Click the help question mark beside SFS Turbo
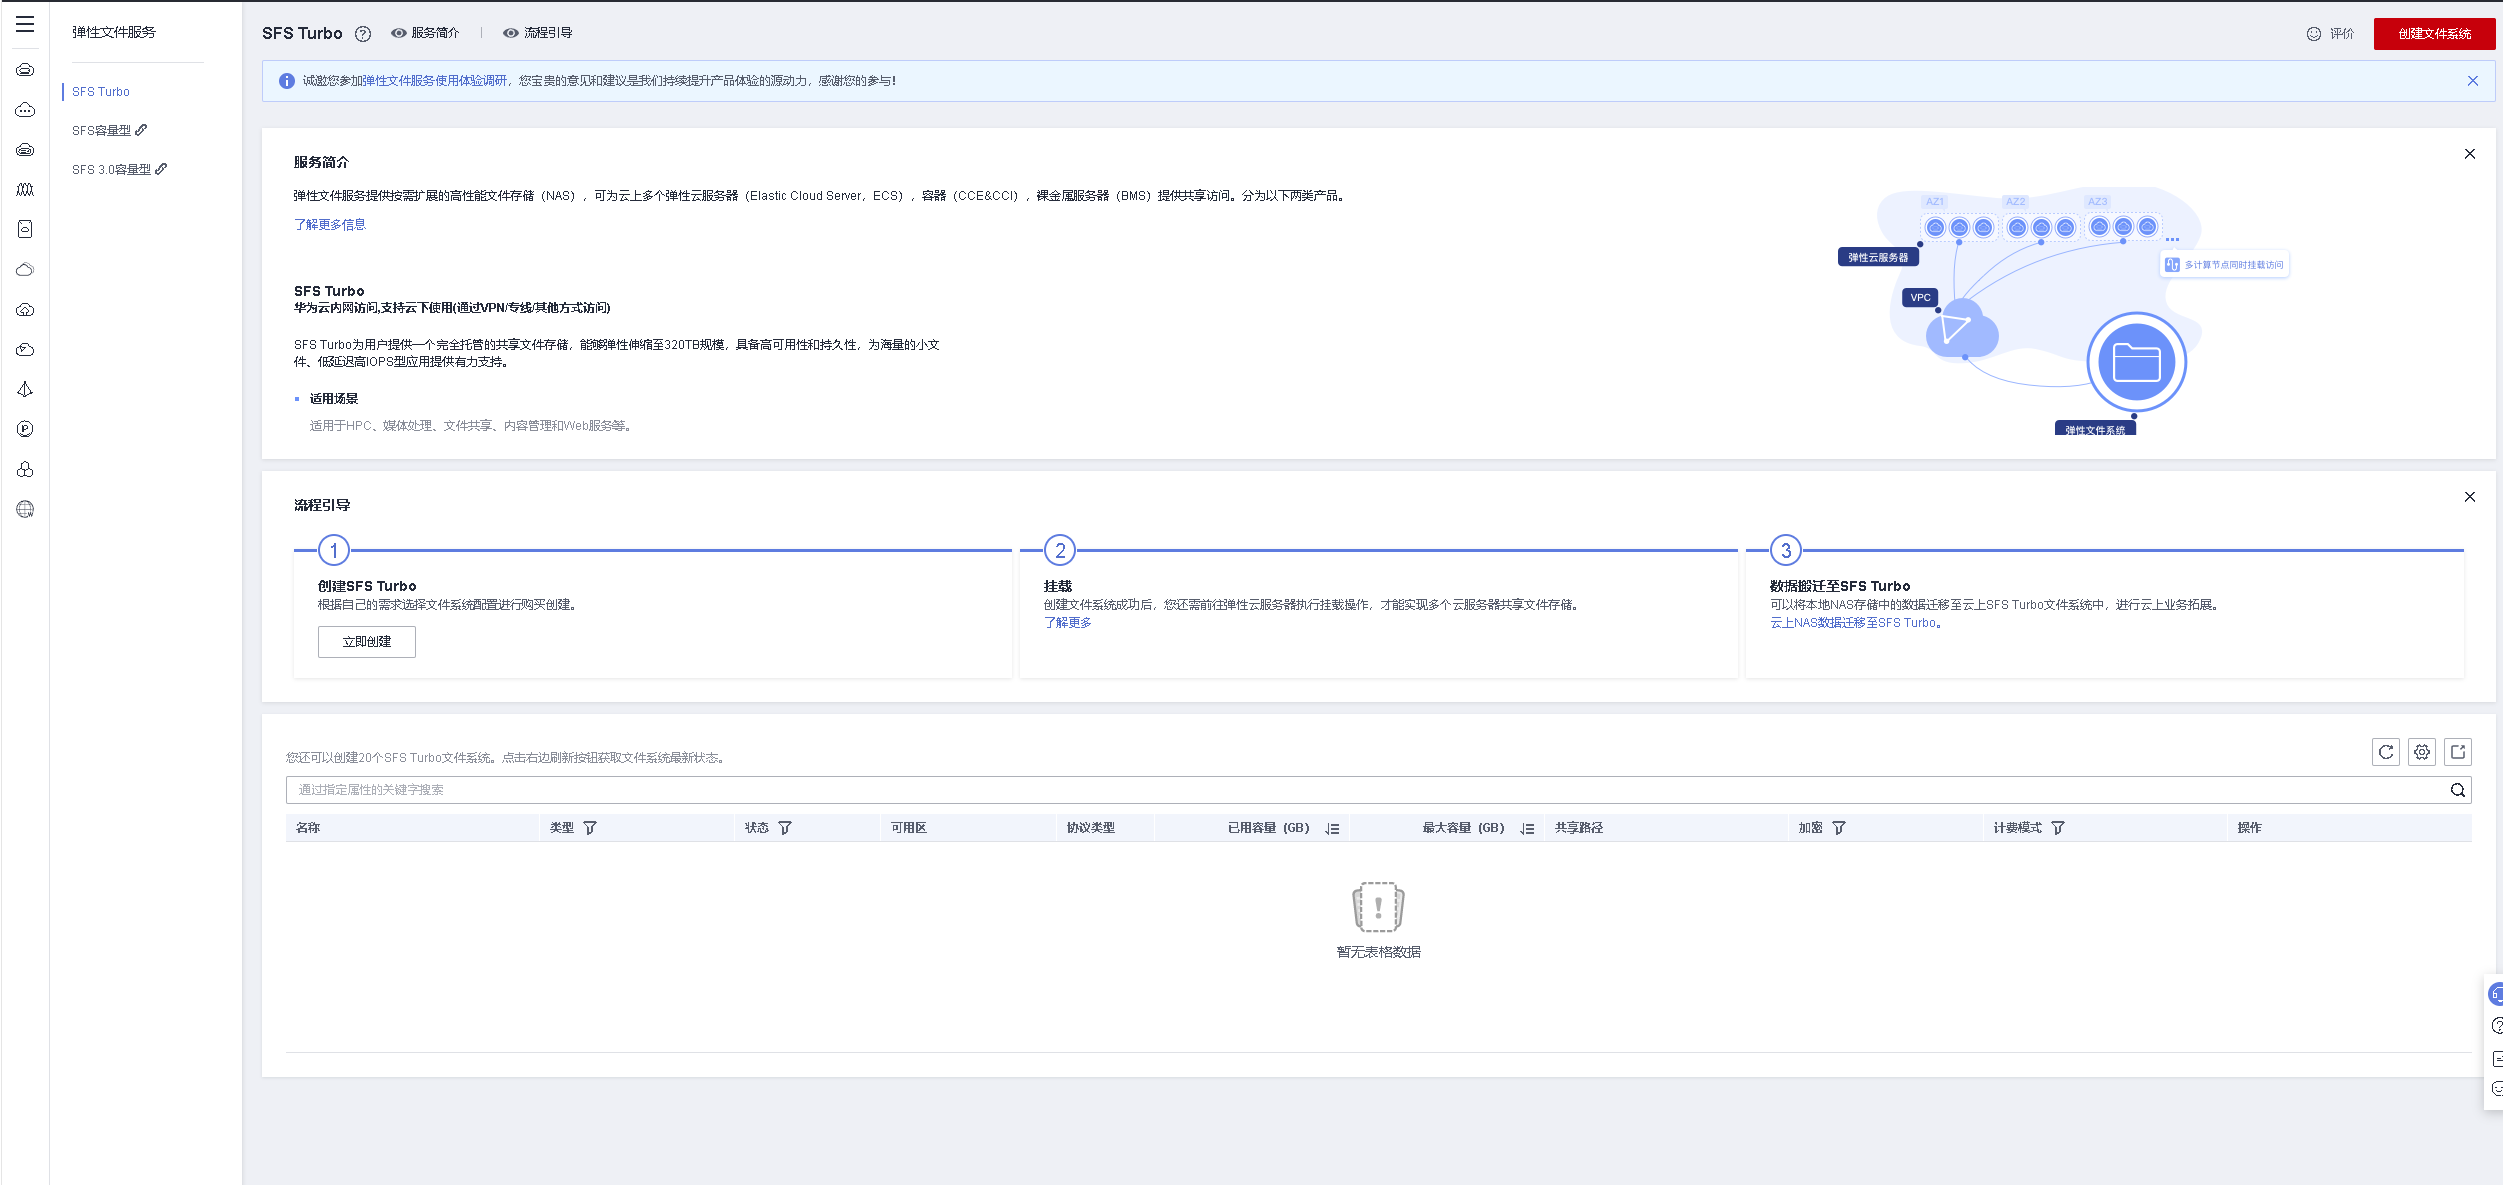Viewport: 2503px width, 1185px height. [363, 34]
